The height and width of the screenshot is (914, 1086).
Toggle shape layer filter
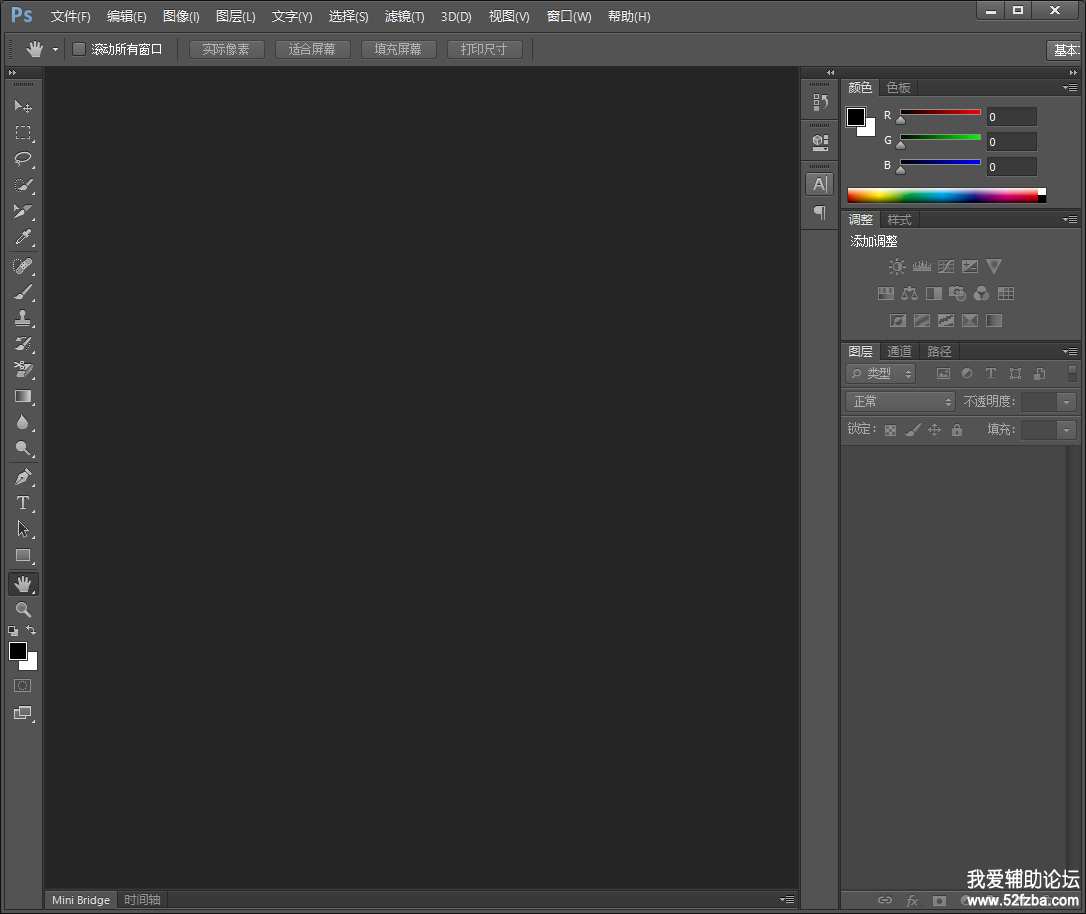point(1015,374)
